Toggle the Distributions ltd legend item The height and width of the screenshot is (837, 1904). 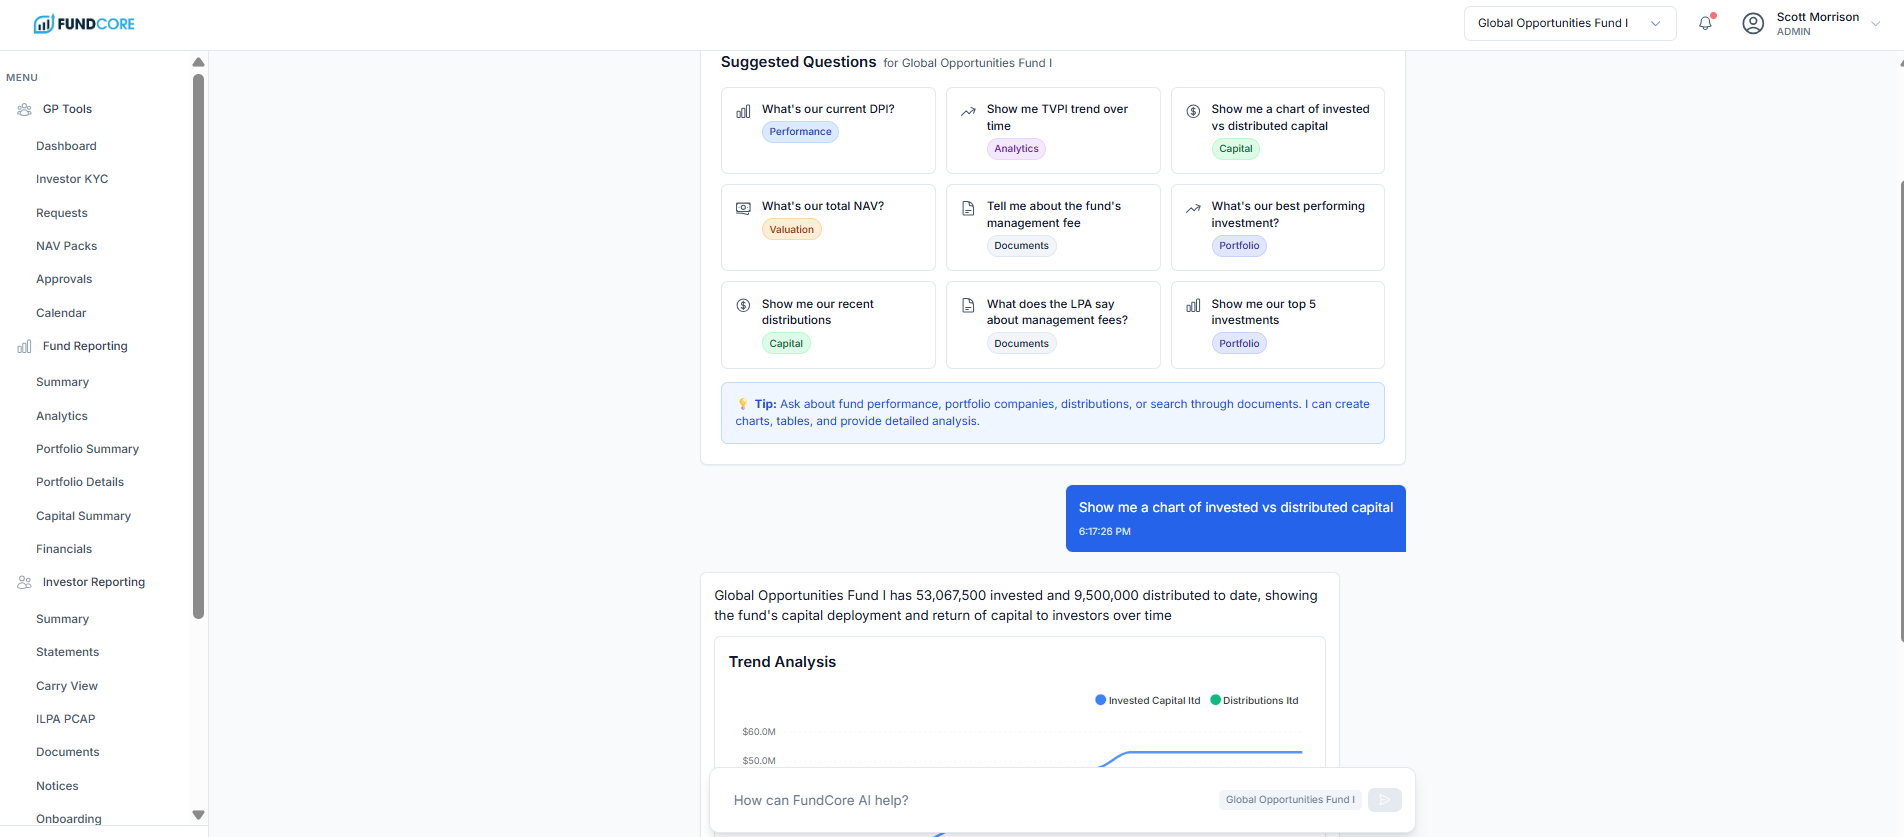(1254, 701)
